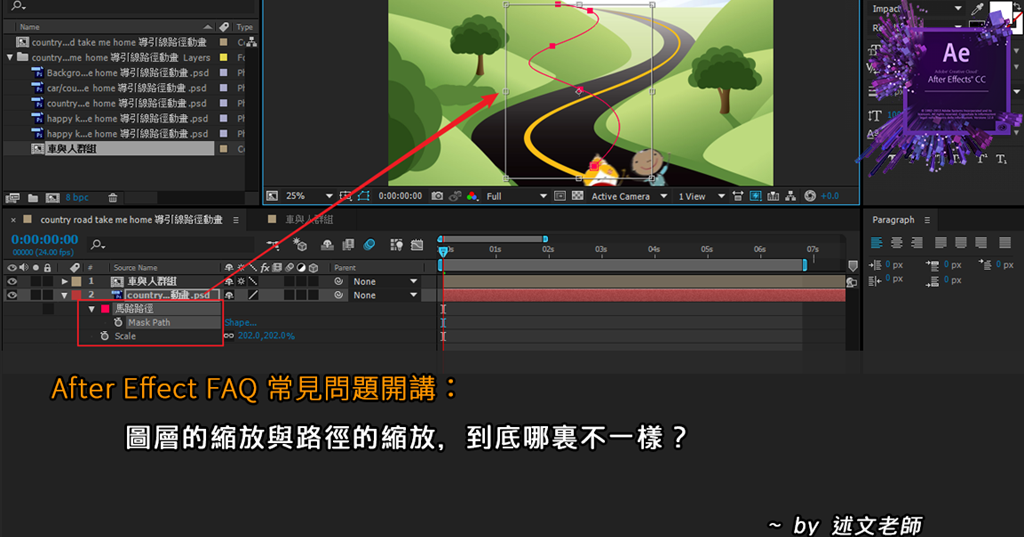Enable fast previews in the viewer
The width and height of the screenshot is (1024, 537).
(756, 196)
